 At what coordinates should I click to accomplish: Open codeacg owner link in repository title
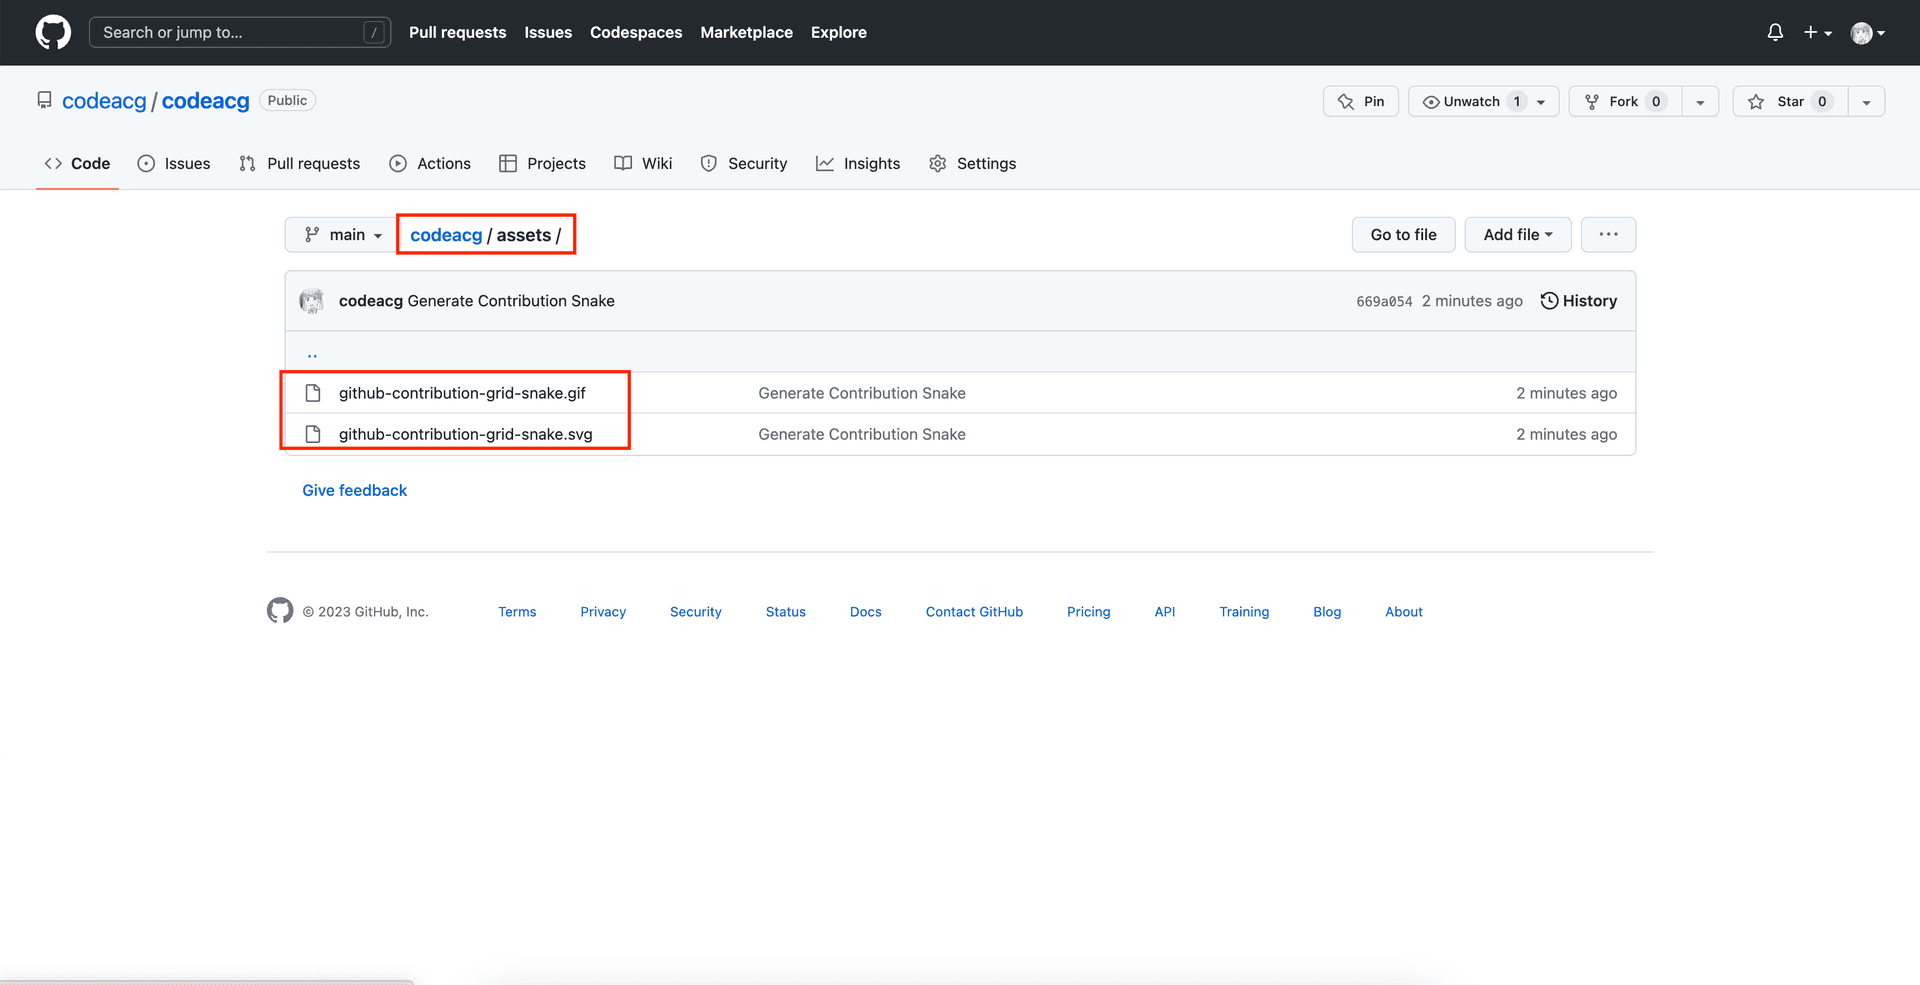104,101
